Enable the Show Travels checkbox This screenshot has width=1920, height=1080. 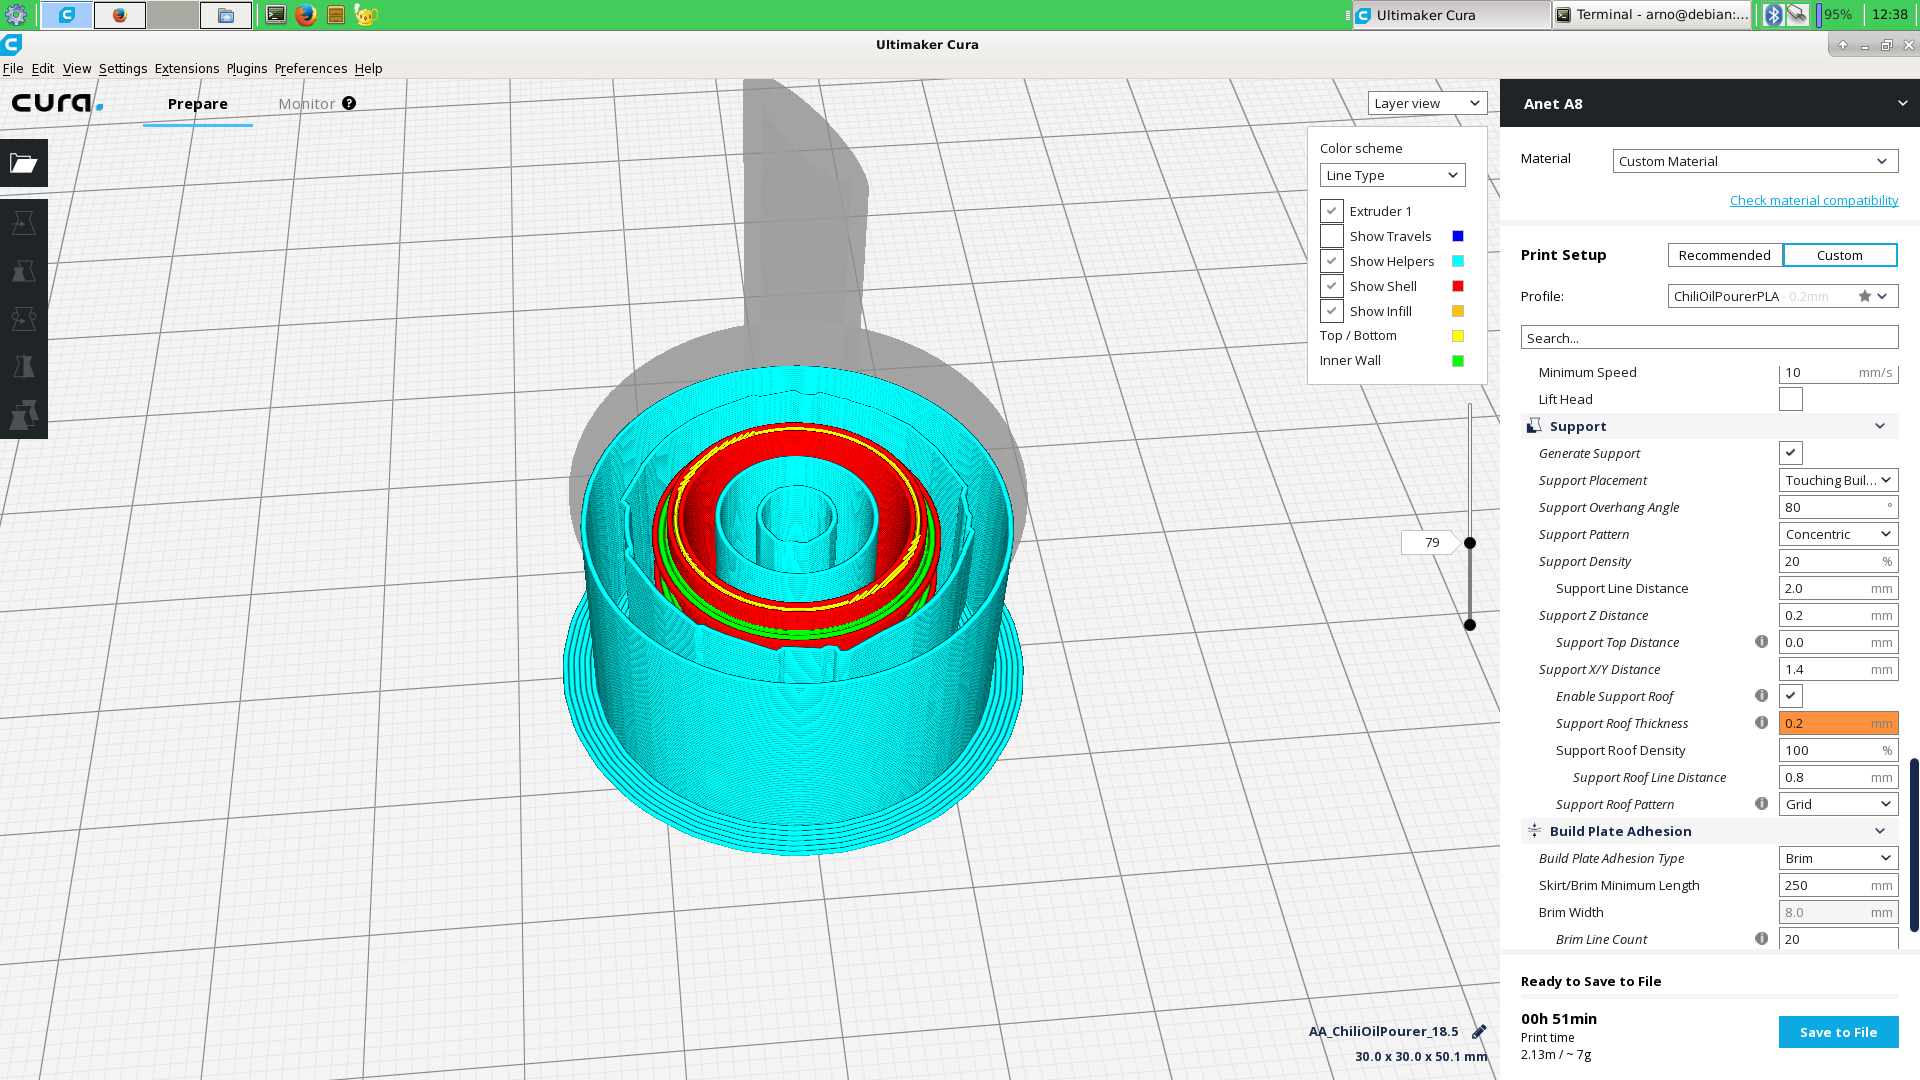1331,236
